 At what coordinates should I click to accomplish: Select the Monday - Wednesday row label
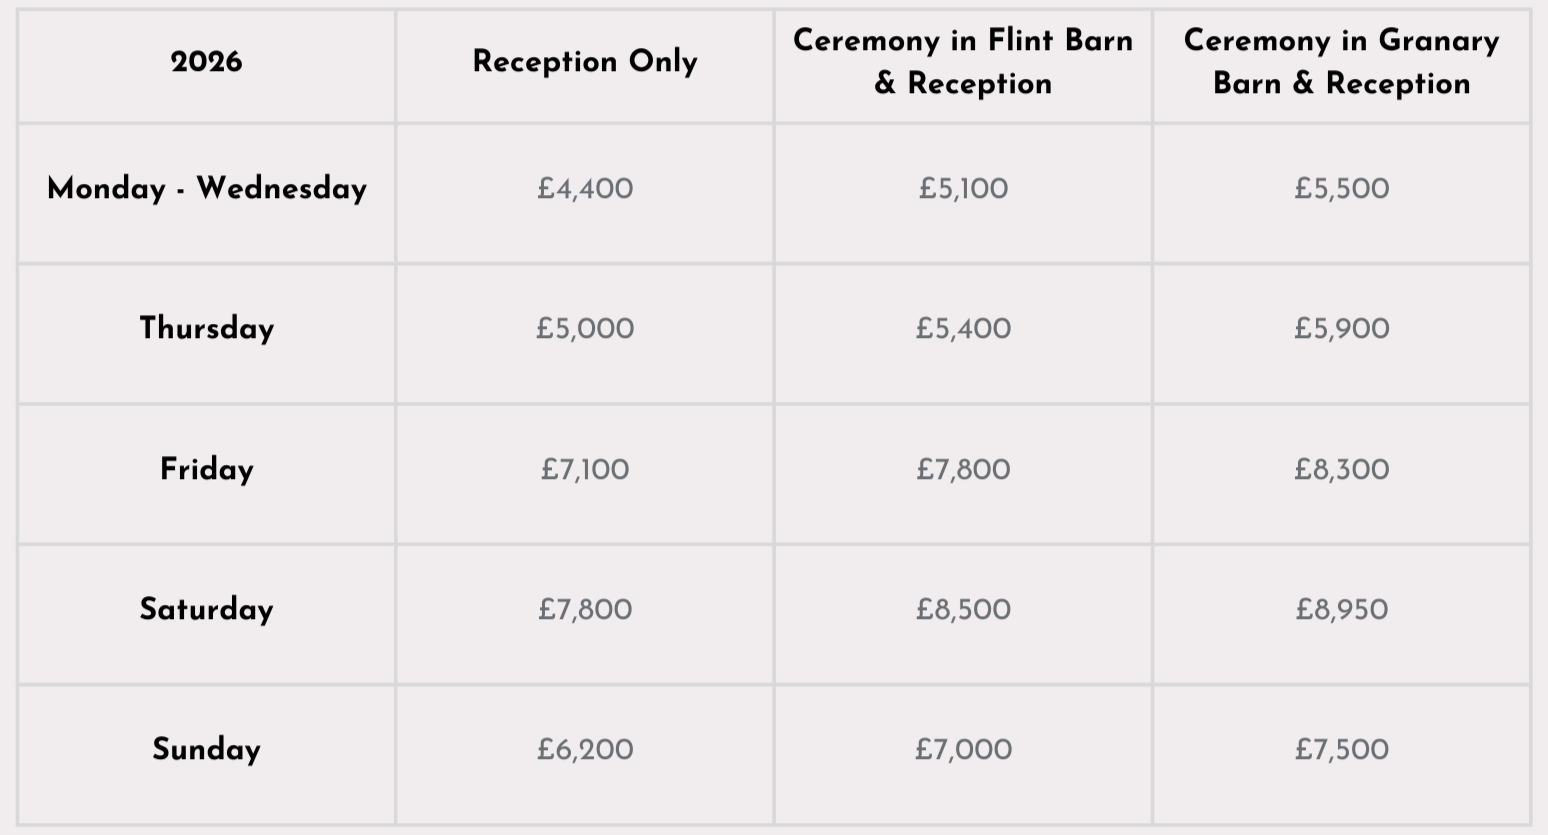(207, 189)
